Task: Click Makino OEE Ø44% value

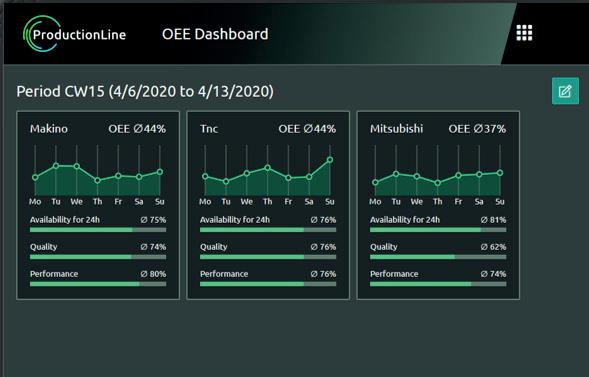Action: pyautogui.click(x=137, y=129)
